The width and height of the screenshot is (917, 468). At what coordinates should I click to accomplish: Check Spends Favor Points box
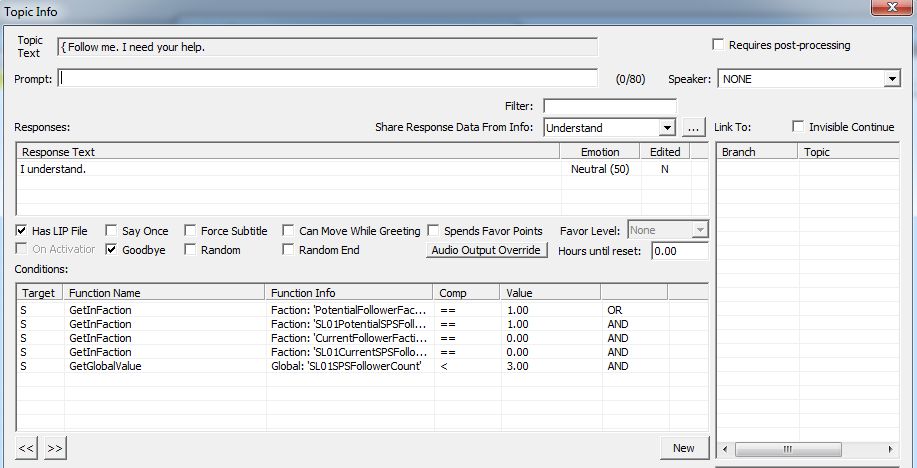click(x=433, y=230)
